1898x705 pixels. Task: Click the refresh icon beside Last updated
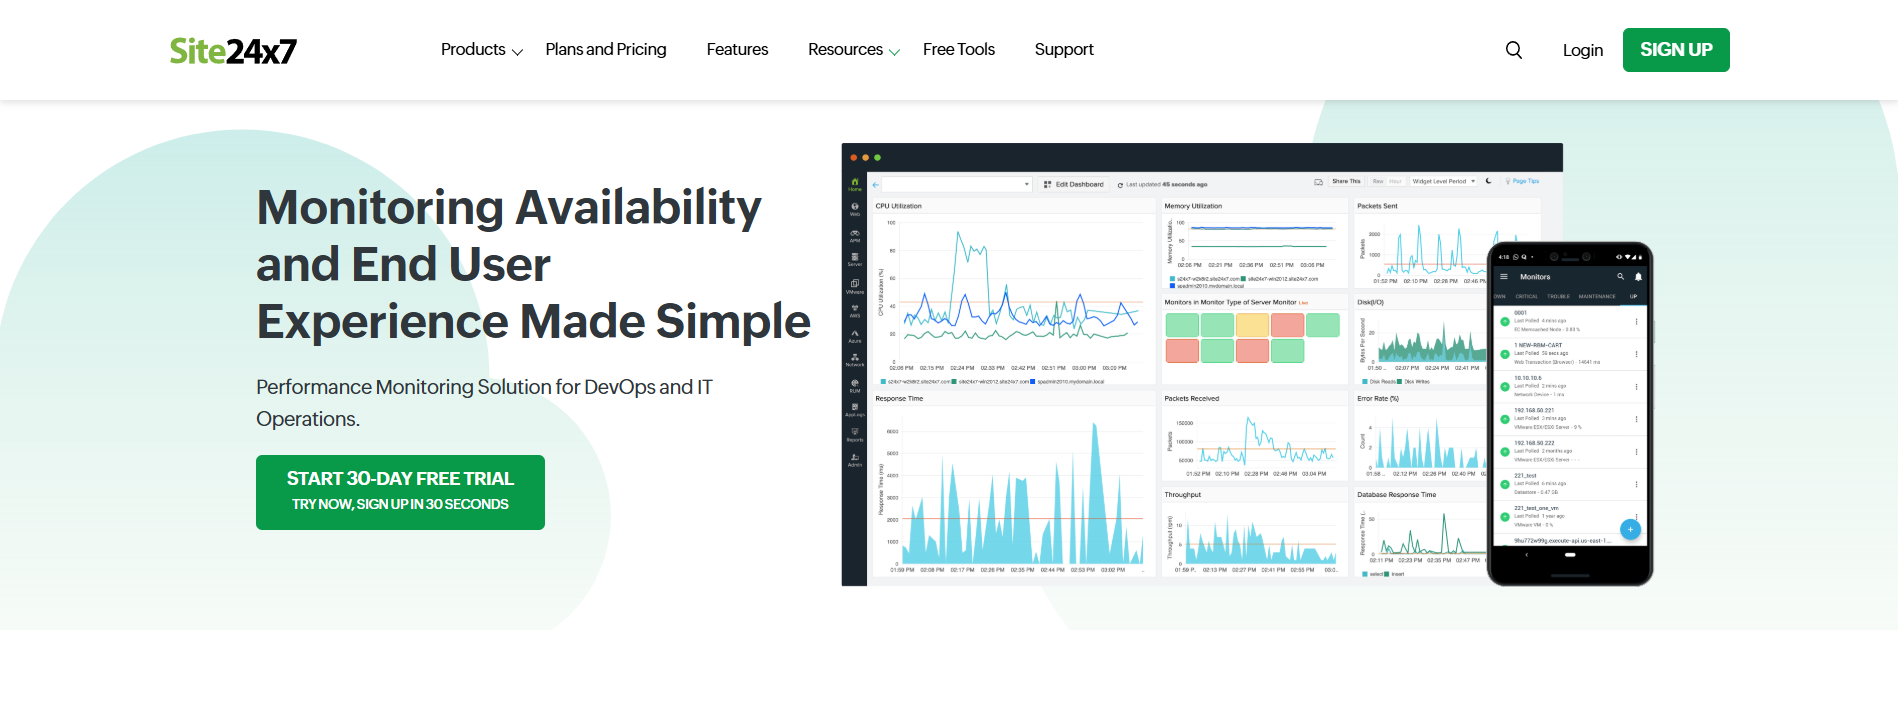coord(1120,185)
